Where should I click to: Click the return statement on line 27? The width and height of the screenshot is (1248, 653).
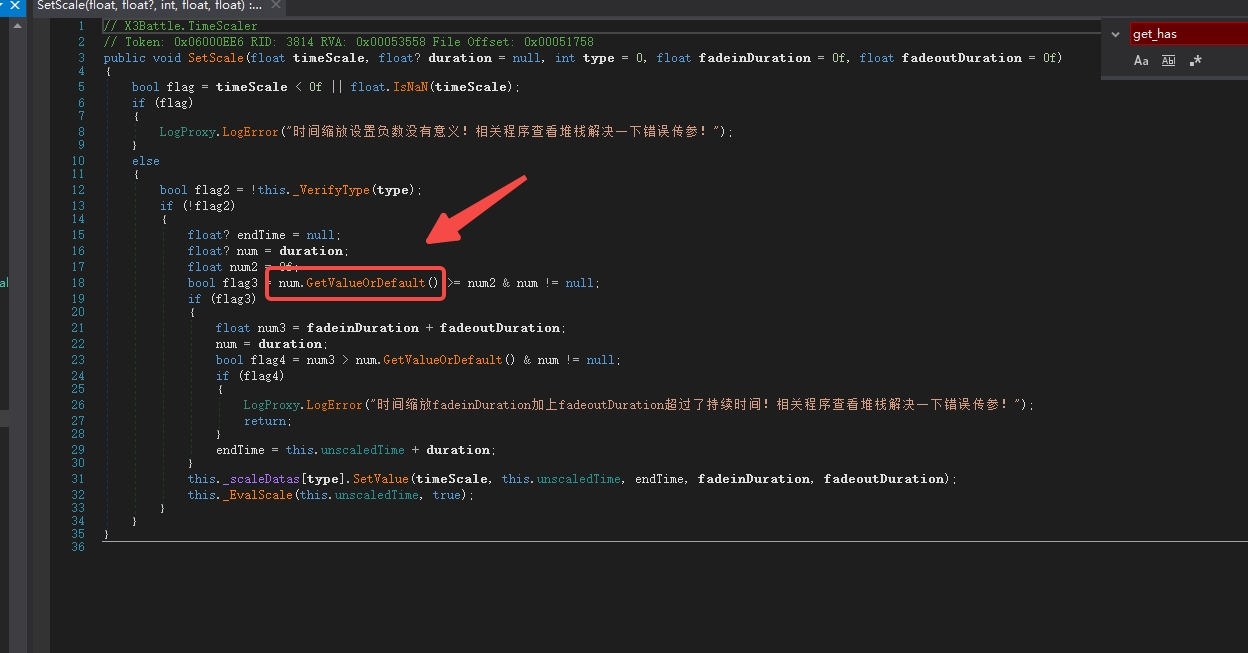[264, 421]
